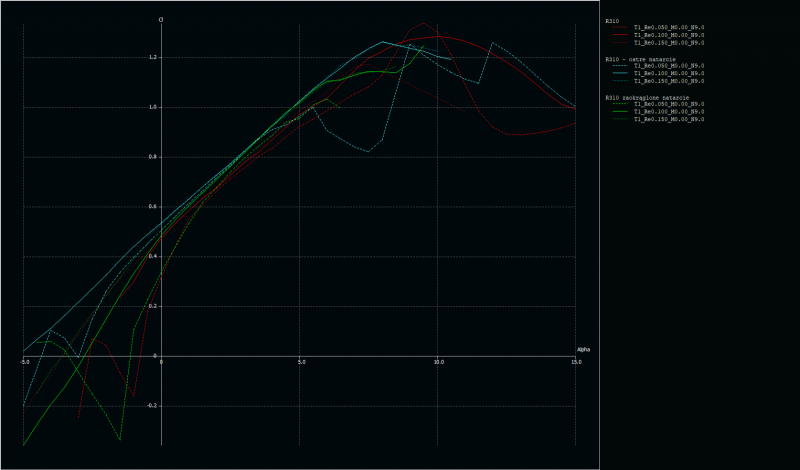Screen dimensions: 800x470
Task: Click Re0.050 label under ostre natarcie
Action: coord(669,66)
